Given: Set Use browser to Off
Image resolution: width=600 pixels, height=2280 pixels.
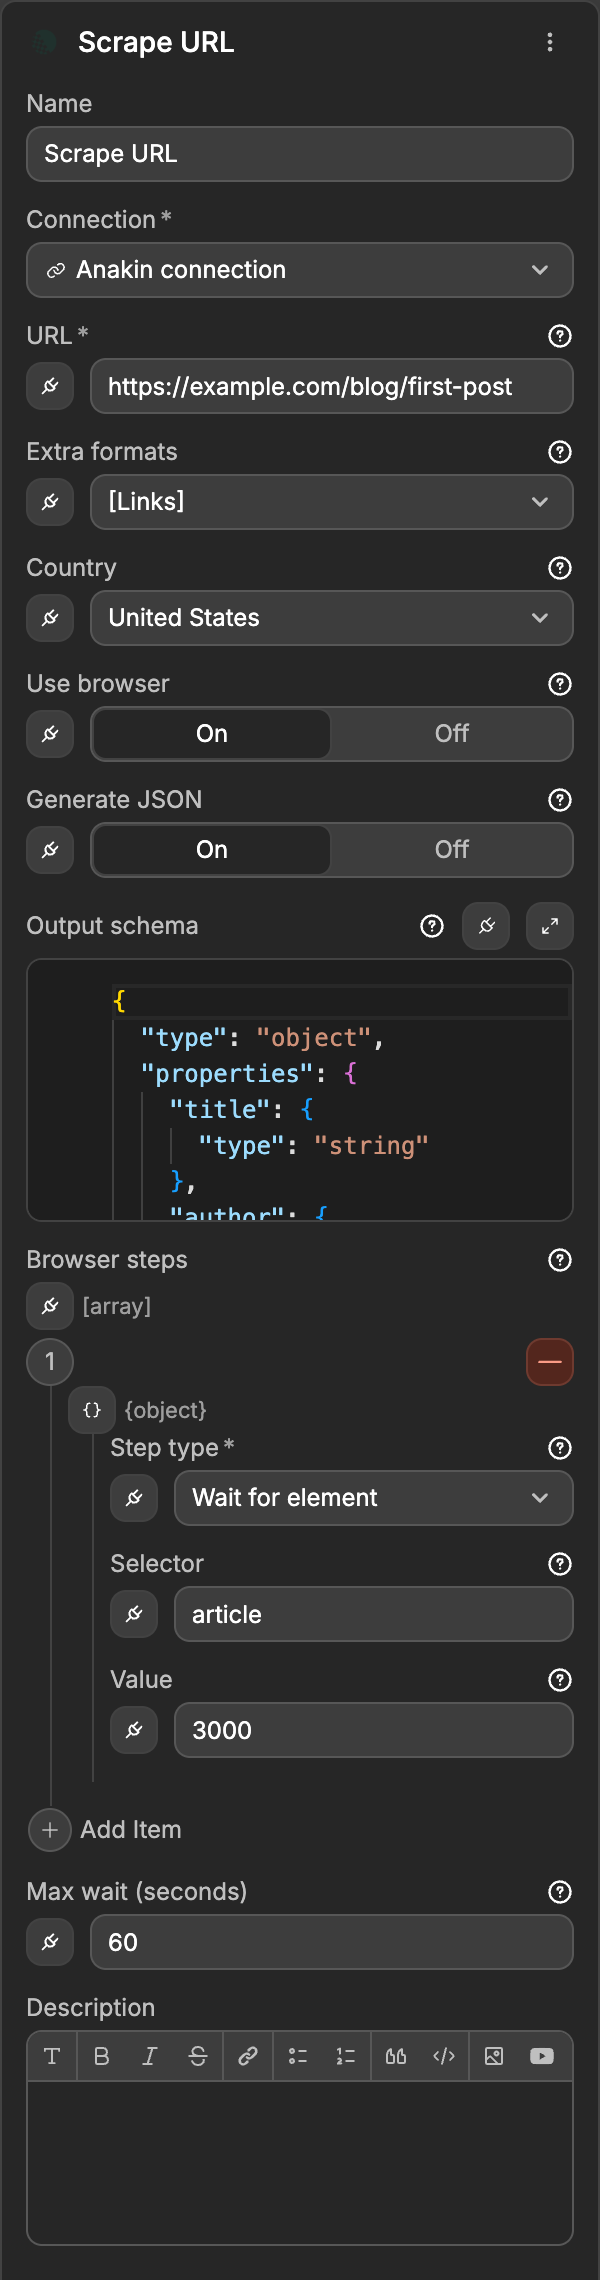Looking at the screenshot, I should tap(452, 734).
